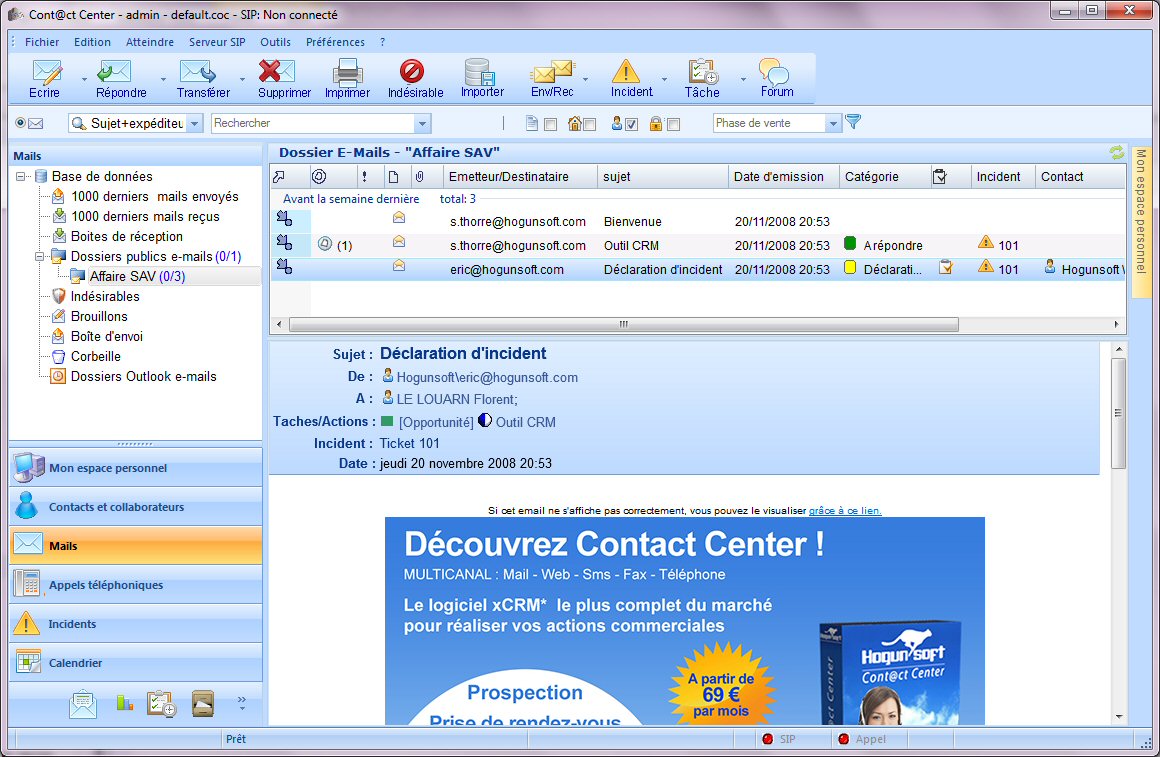Open the archive drawer shortcut icon

[203, 703]
